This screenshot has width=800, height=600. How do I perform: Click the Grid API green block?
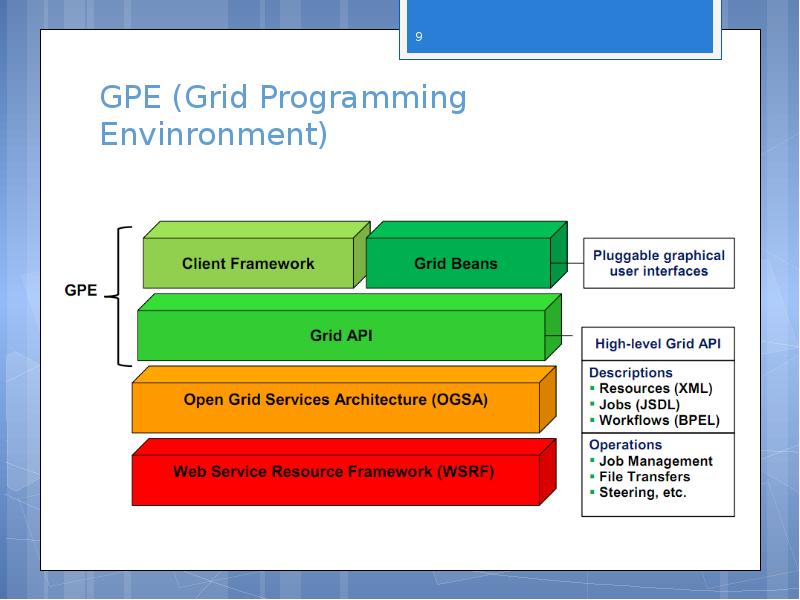[341, 336]
